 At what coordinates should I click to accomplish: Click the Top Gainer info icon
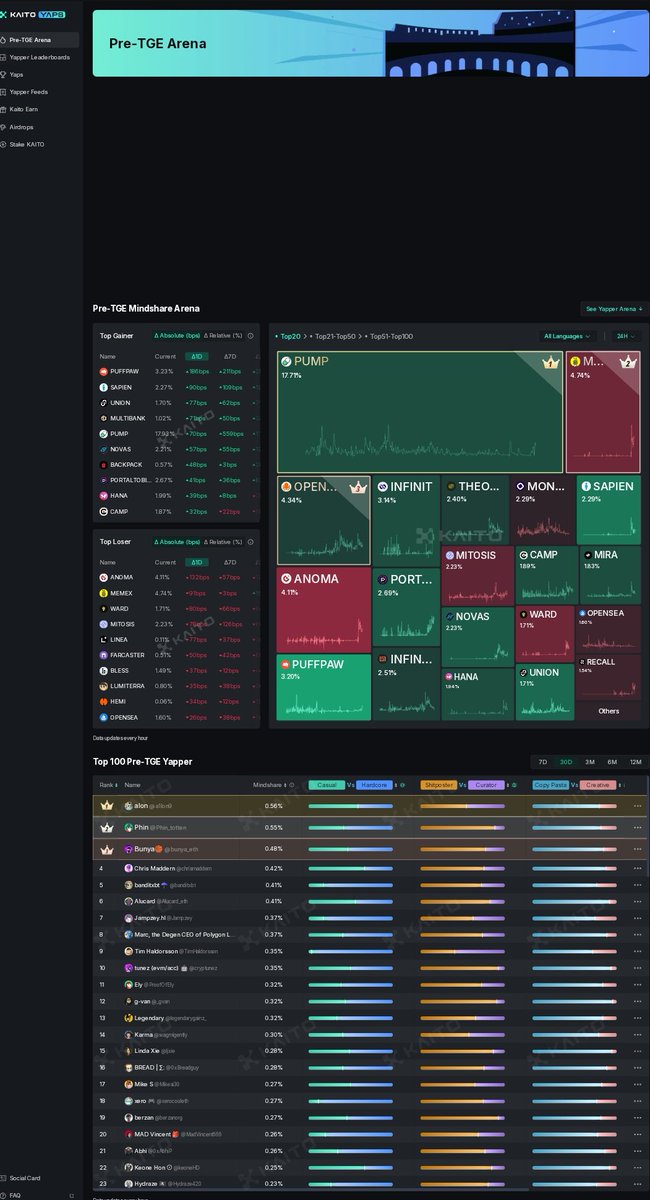coord(250,336)
